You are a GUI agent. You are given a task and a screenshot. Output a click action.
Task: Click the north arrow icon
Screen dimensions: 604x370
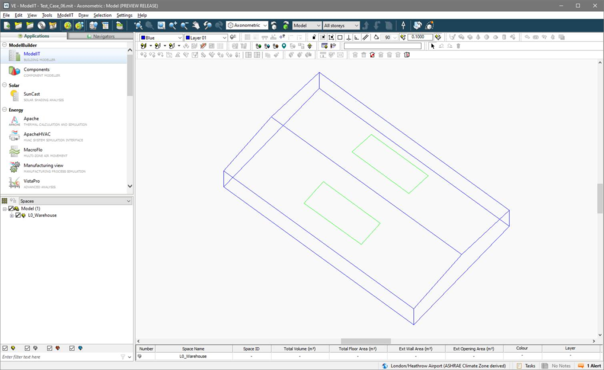click(x=403, y=25)
